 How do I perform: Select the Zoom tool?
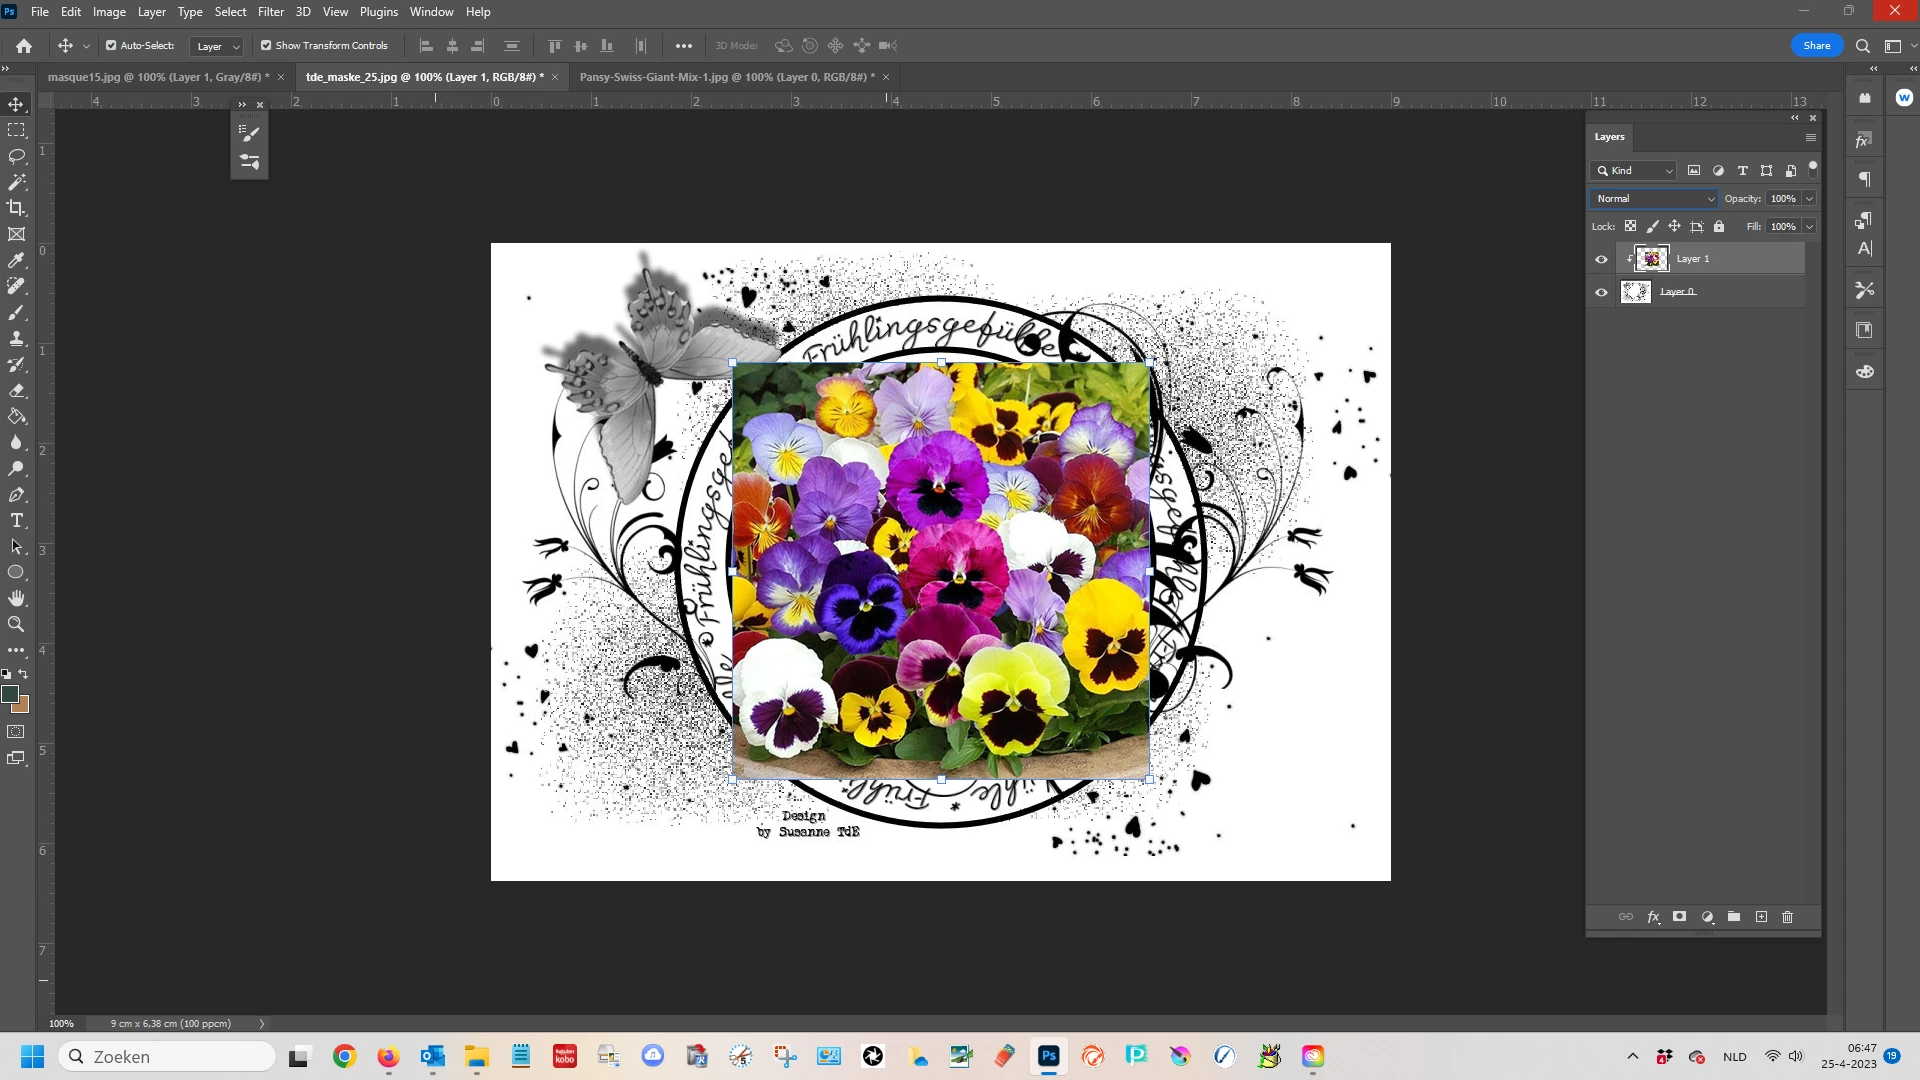click(x=16, y=624)
